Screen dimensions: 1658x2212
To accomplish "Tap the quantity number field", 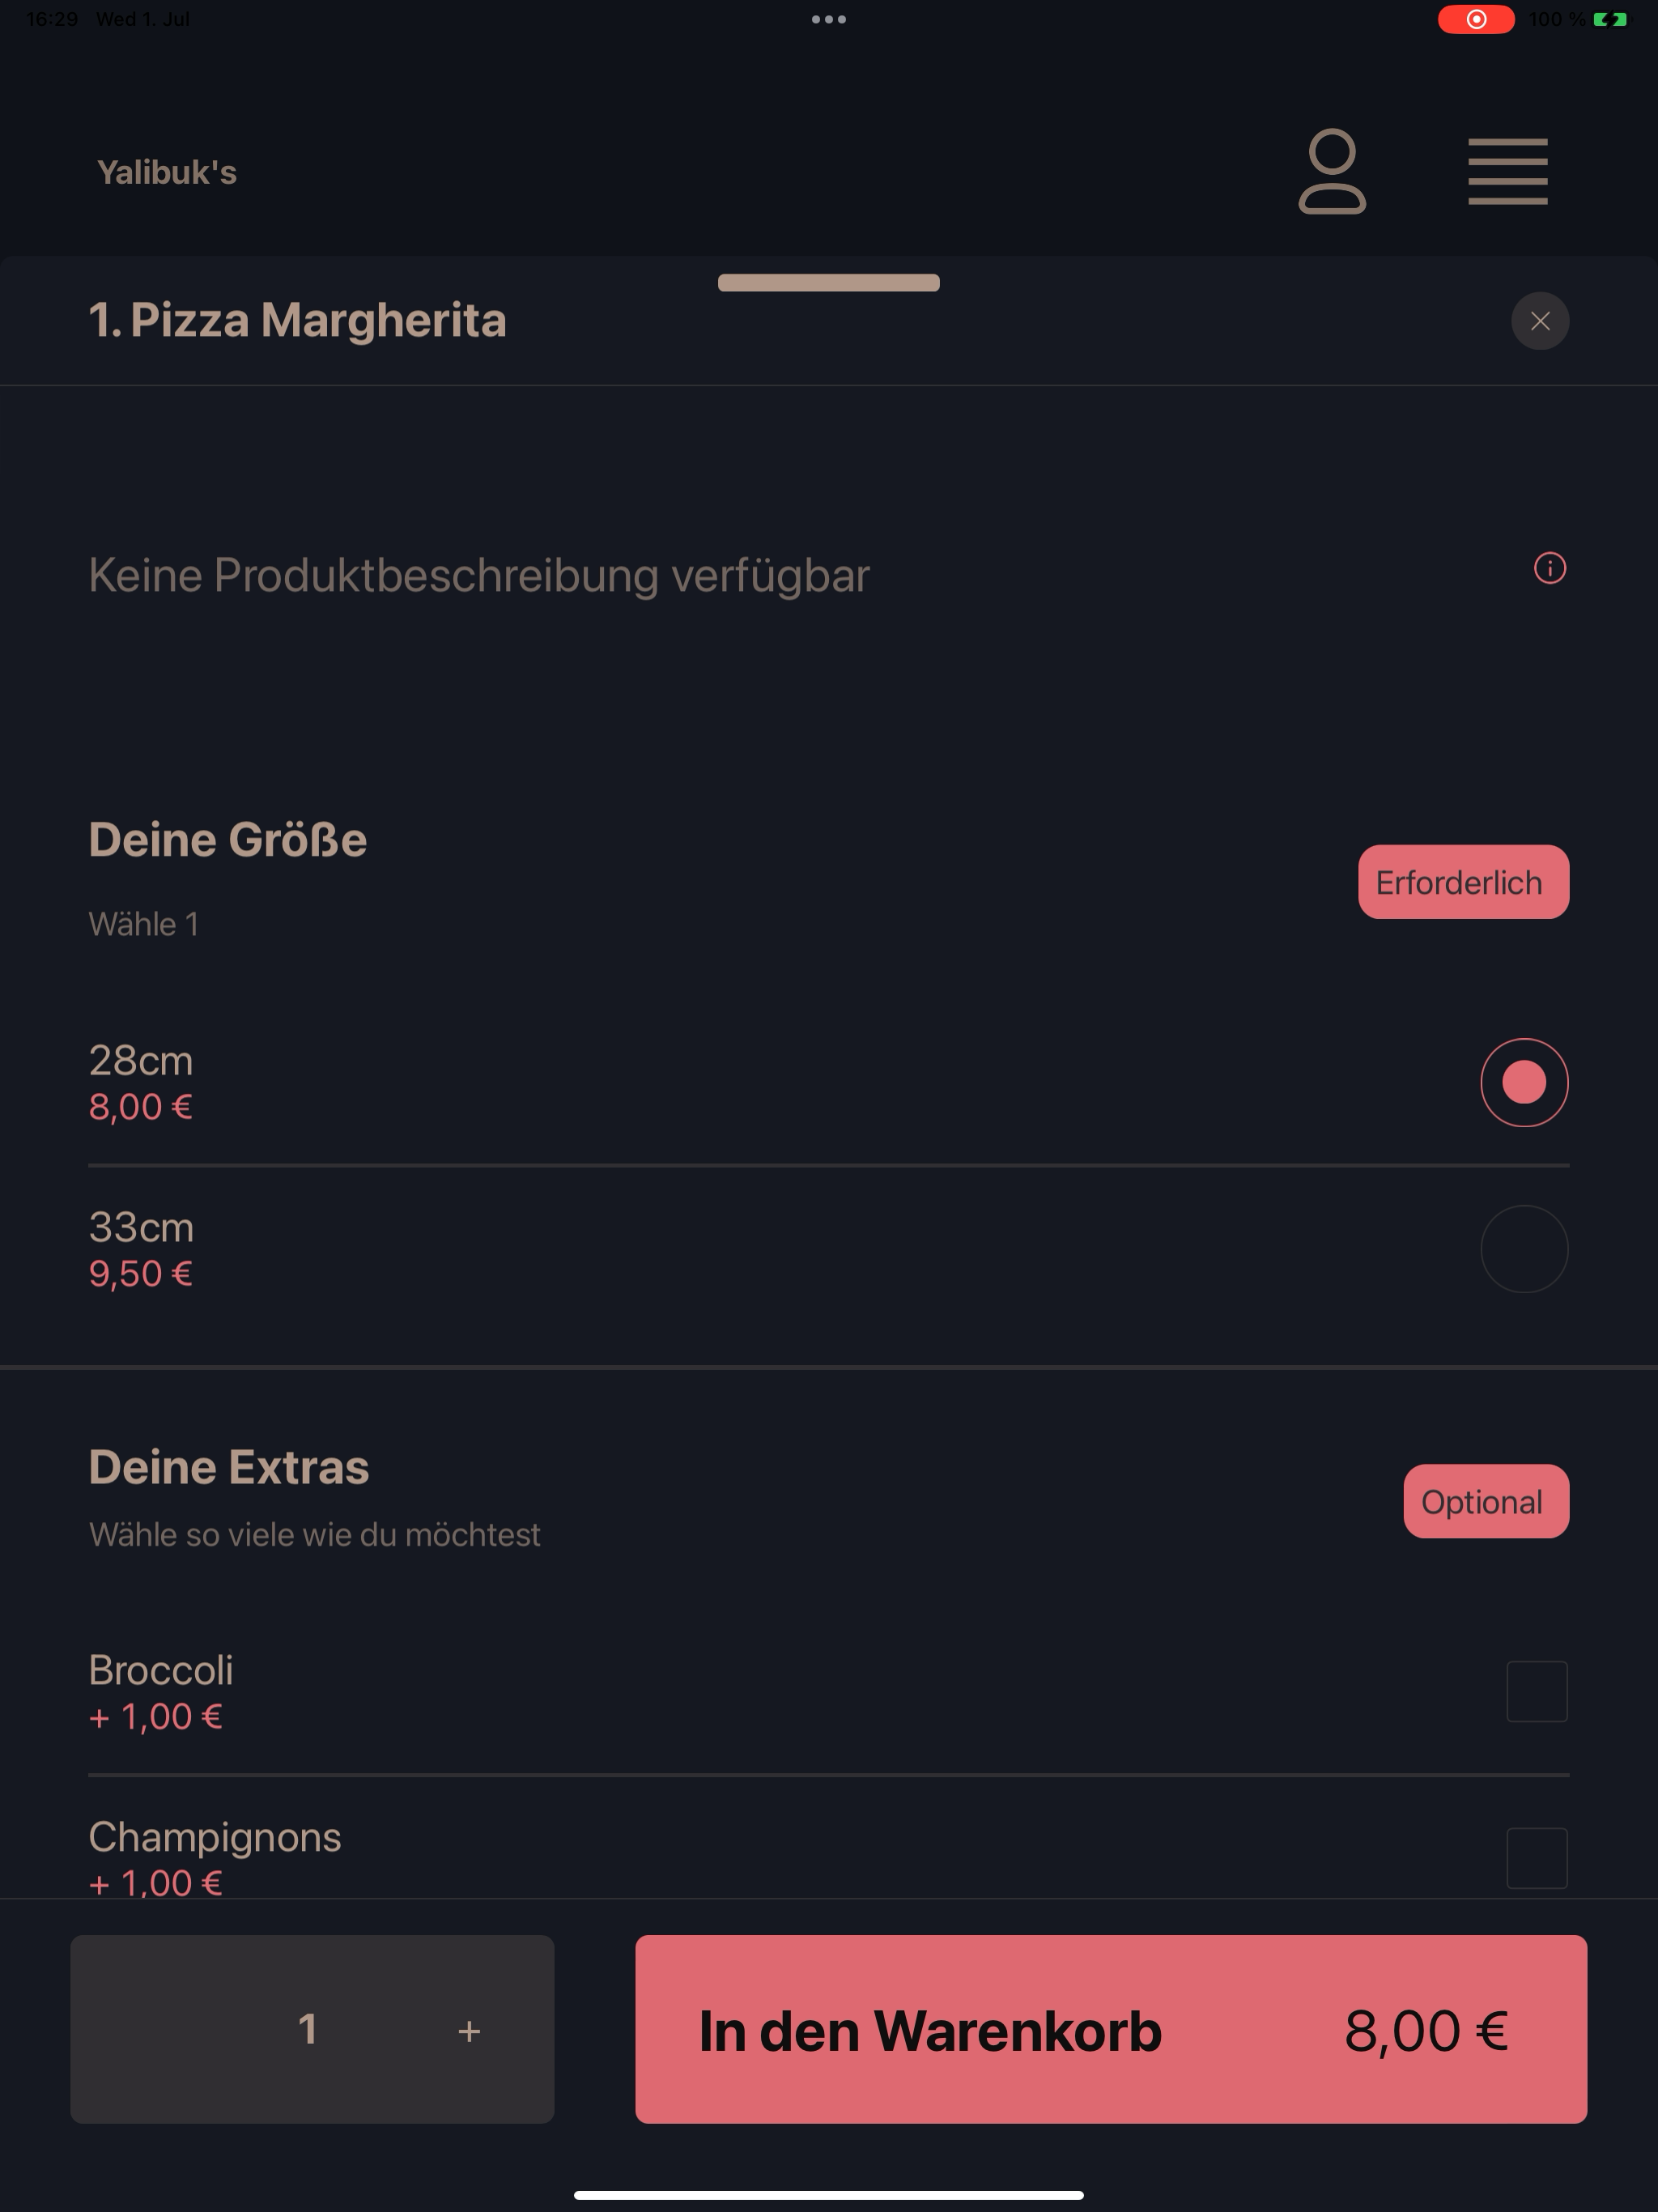I will (308, 2029).
